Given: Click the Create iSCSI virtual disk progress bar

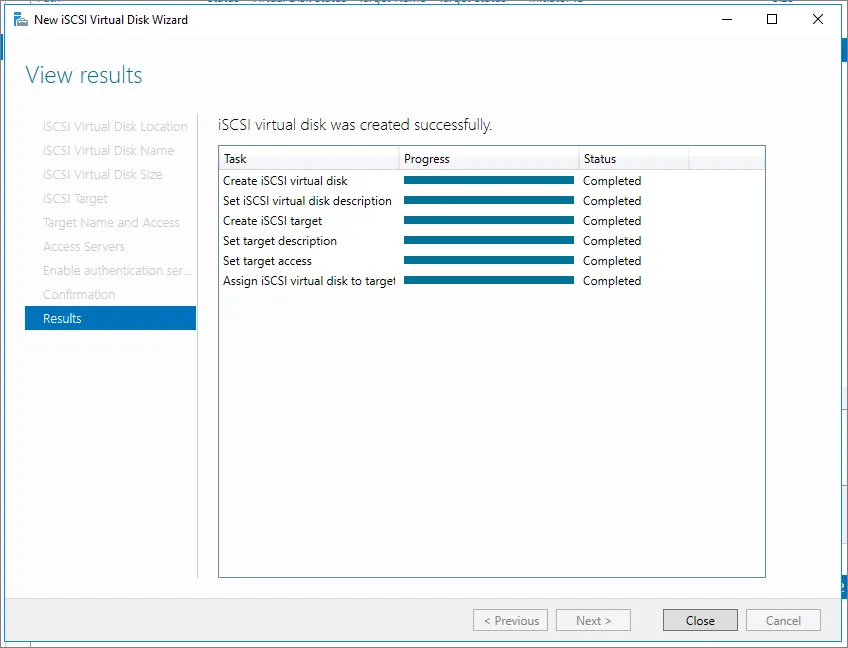Looking at the screenshot, I should click(488, 181).
